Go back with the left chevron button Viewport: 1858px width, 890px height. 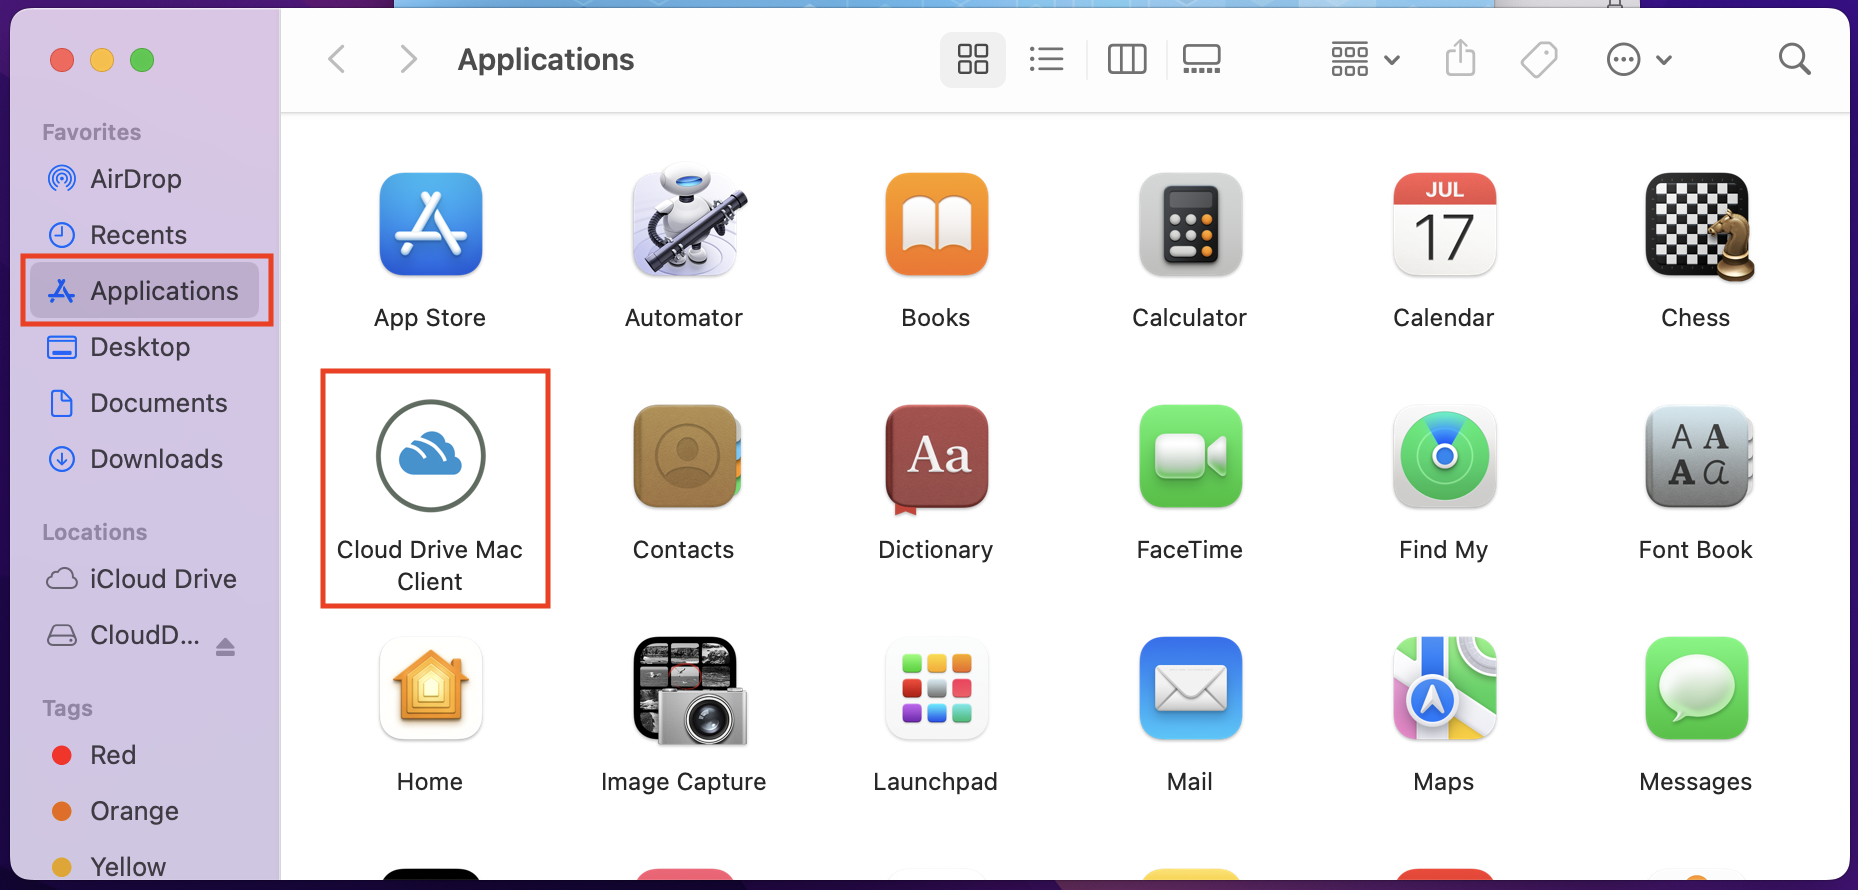(337, 59)
